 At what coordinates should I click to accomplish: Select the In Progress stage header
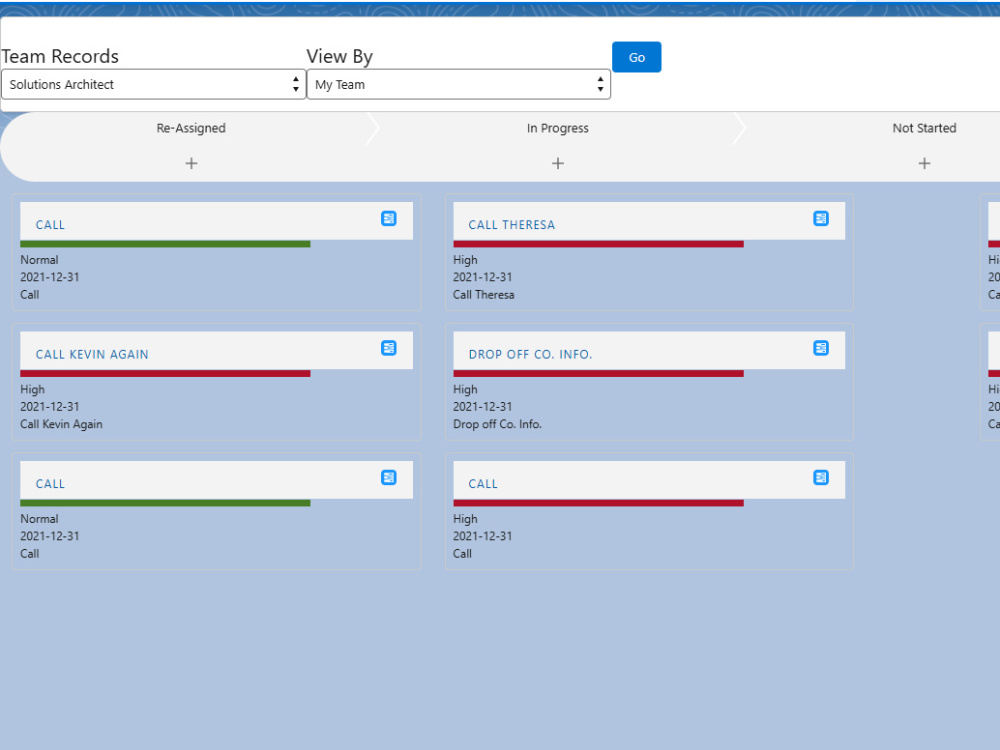[558, 128]
